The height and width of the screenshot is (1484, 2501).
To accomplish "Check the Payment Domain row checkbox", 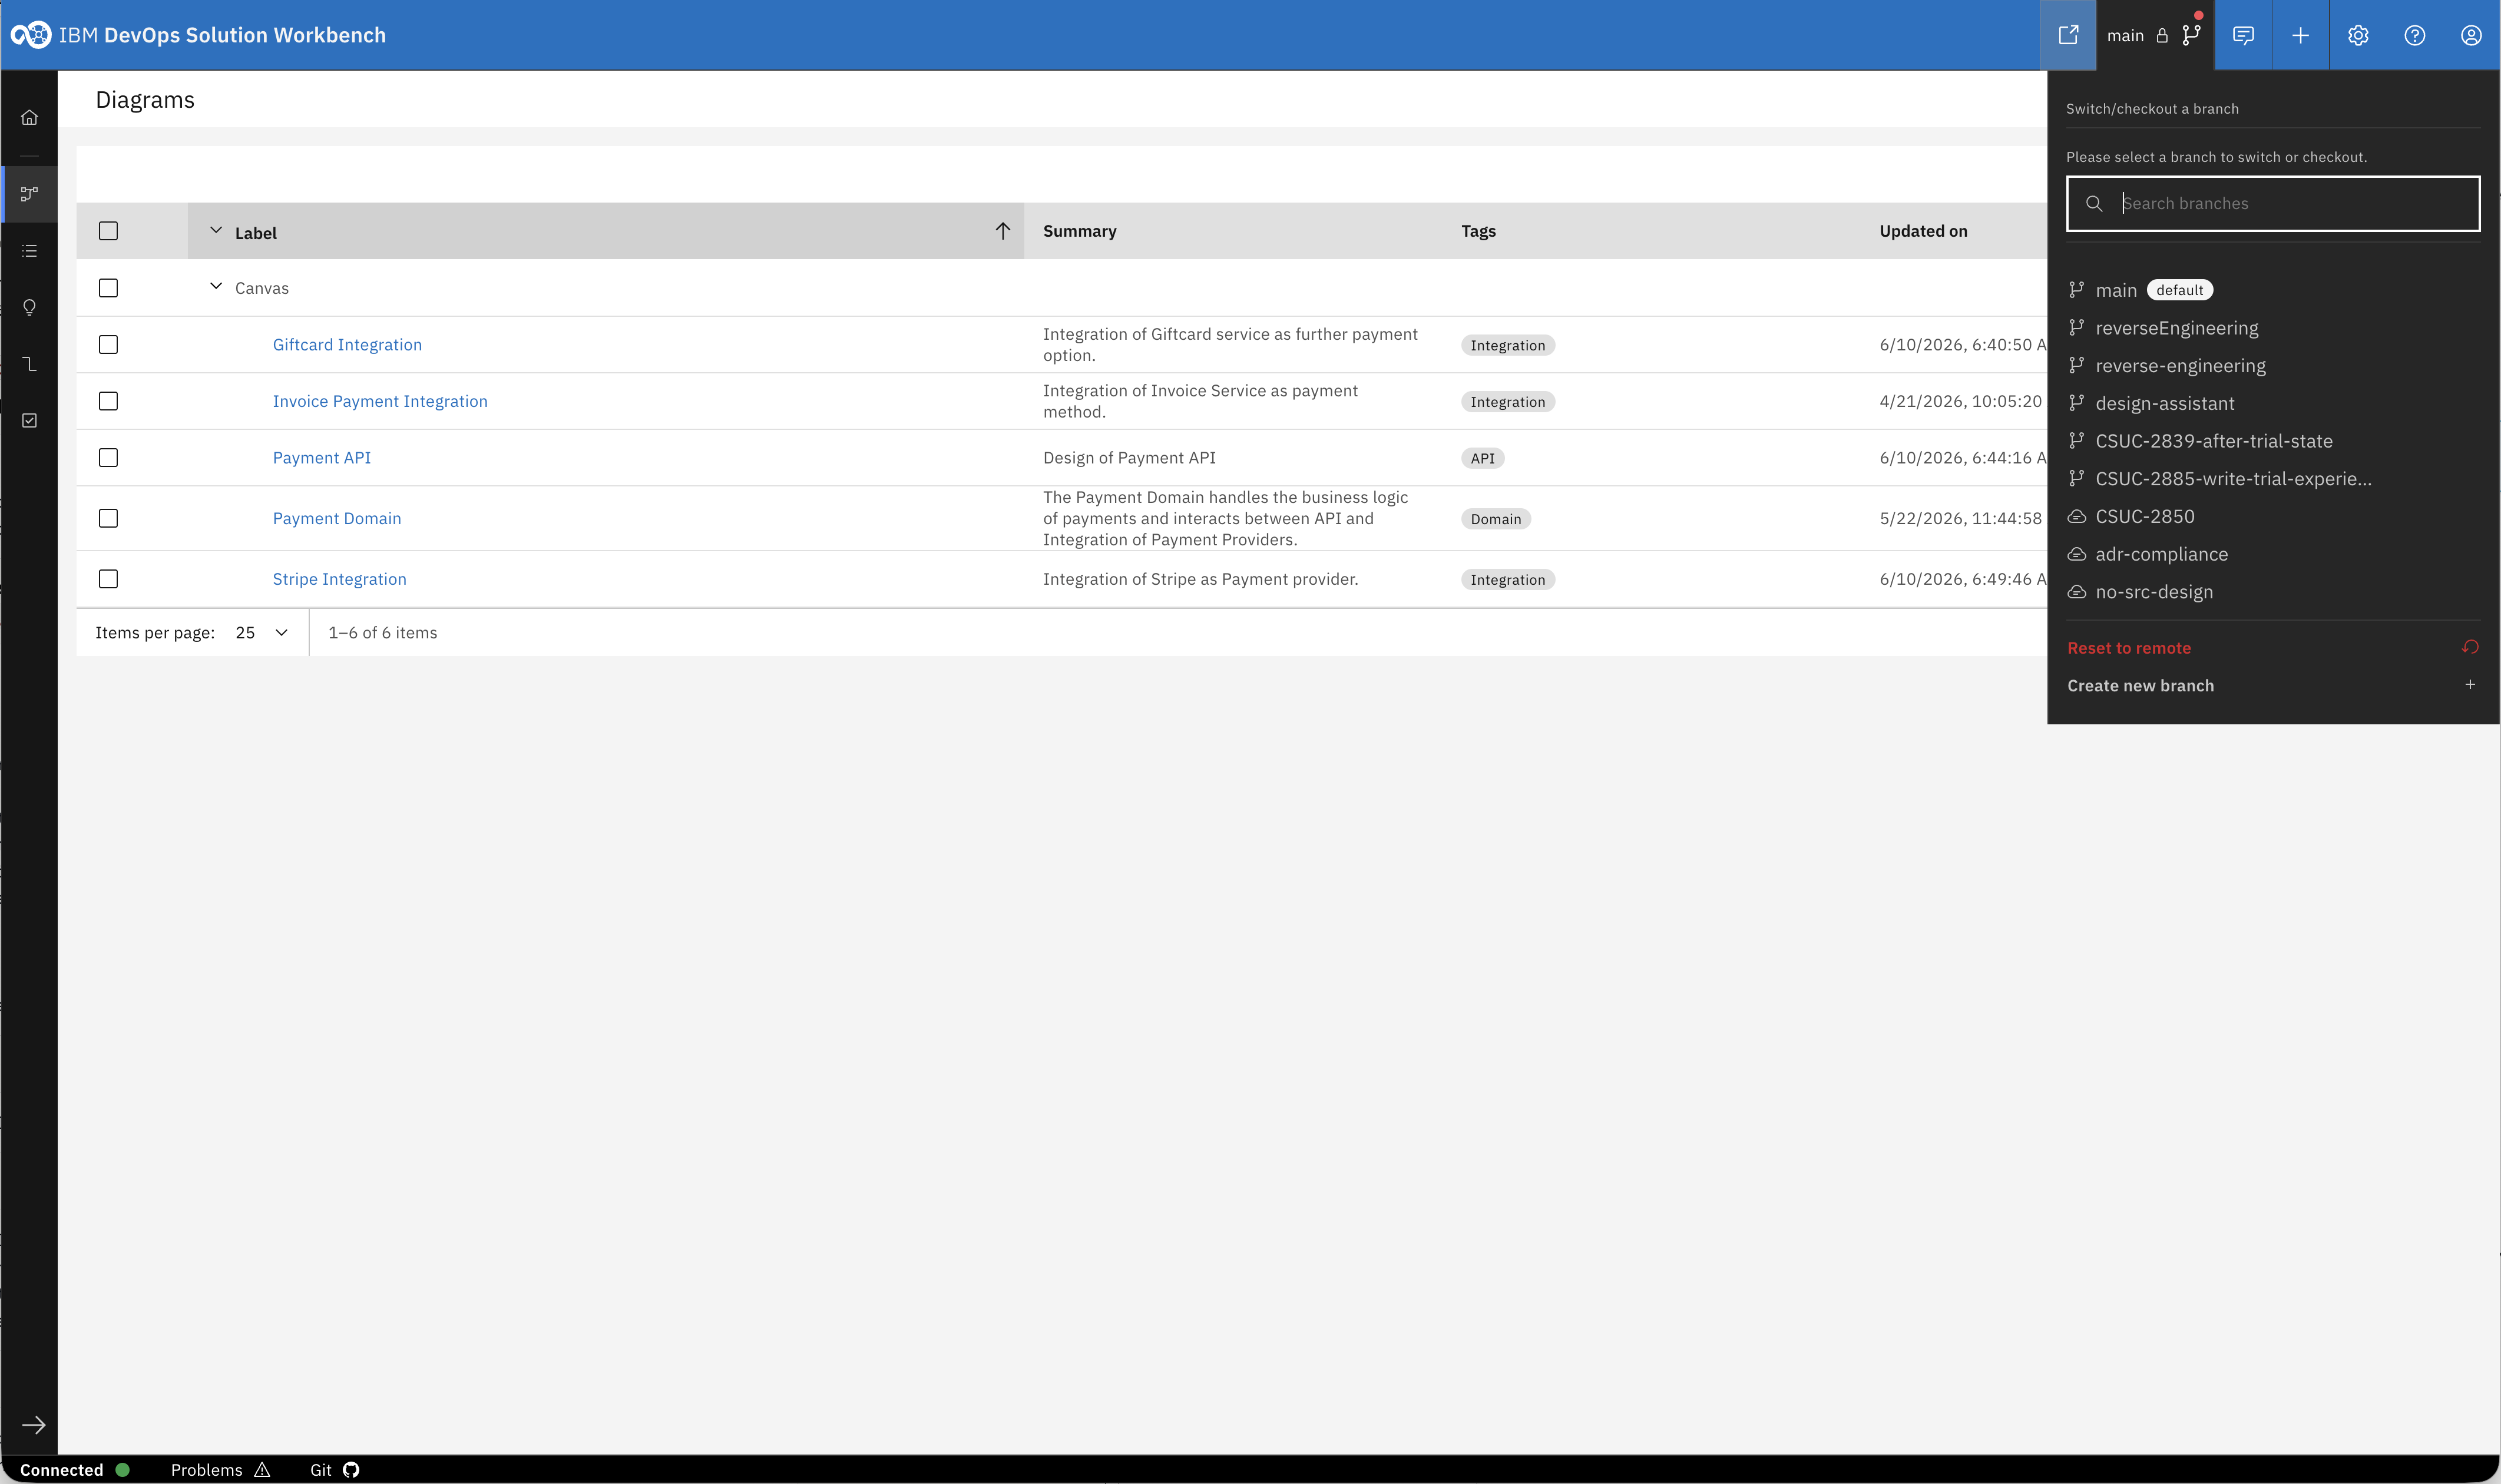I will pyautogui.click(x=108, y=518).
